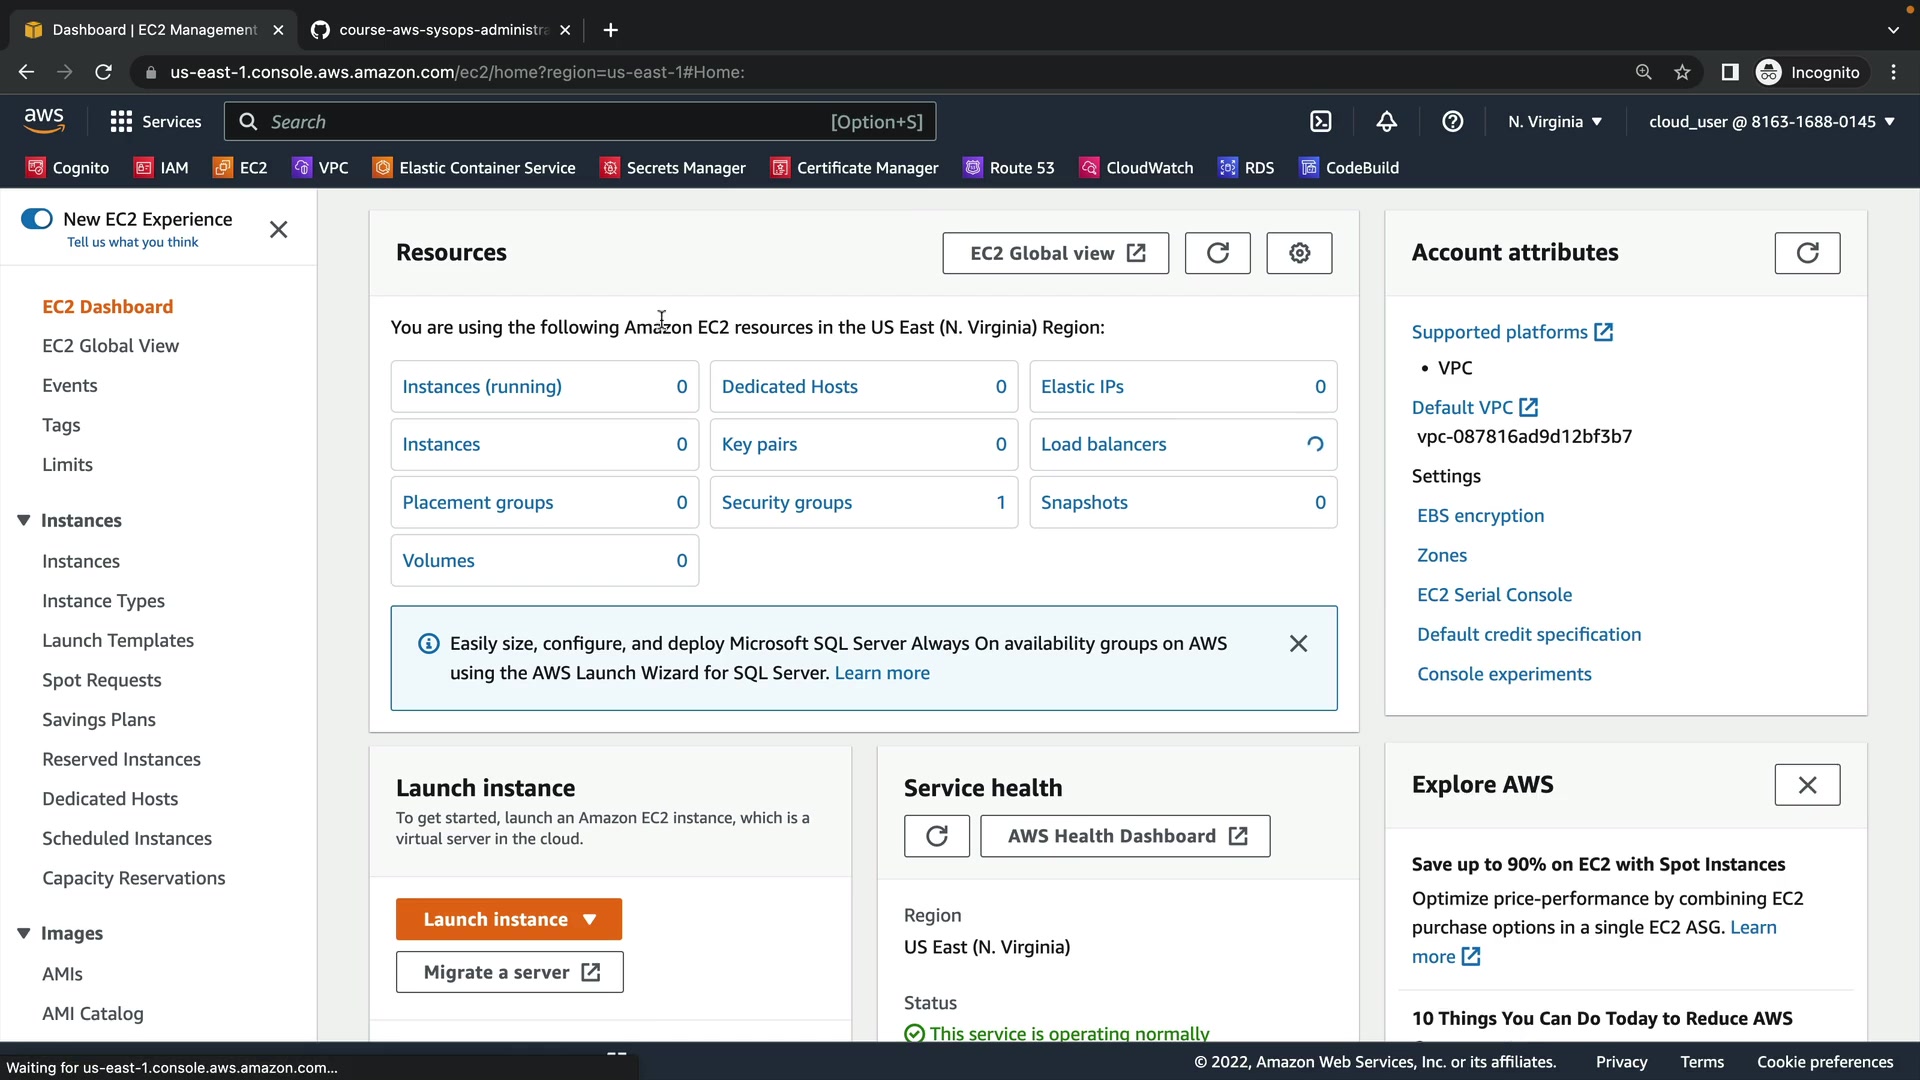Click the Resources panel settings gear
Screen dimensions: 1920x1080
(1299, 253)
